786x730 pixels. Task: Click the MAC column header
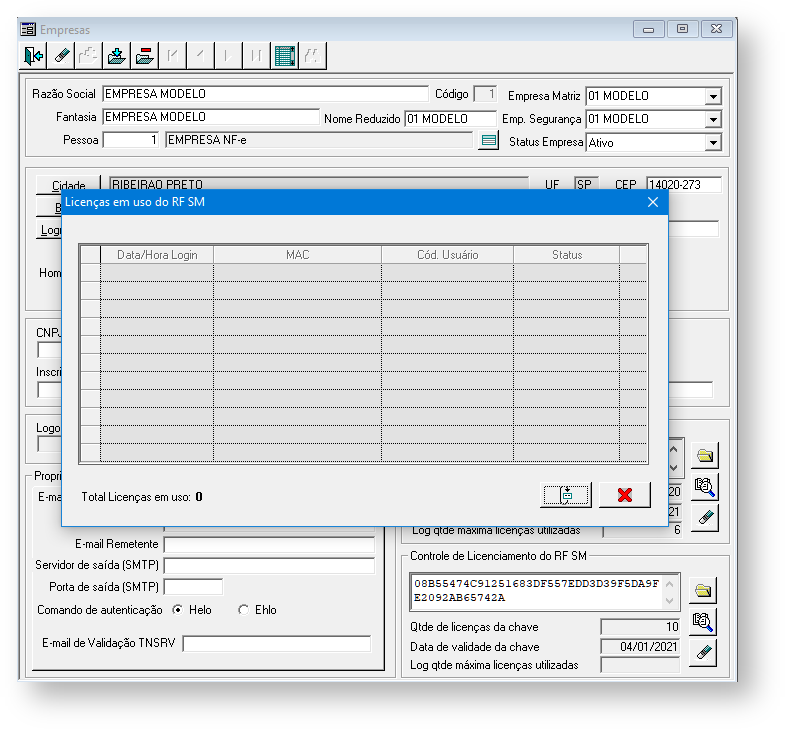pos(297,255)
